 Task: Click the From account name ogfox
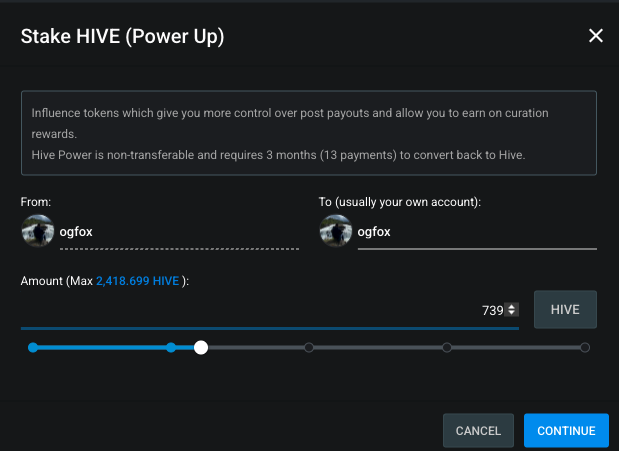coord(76,232)
